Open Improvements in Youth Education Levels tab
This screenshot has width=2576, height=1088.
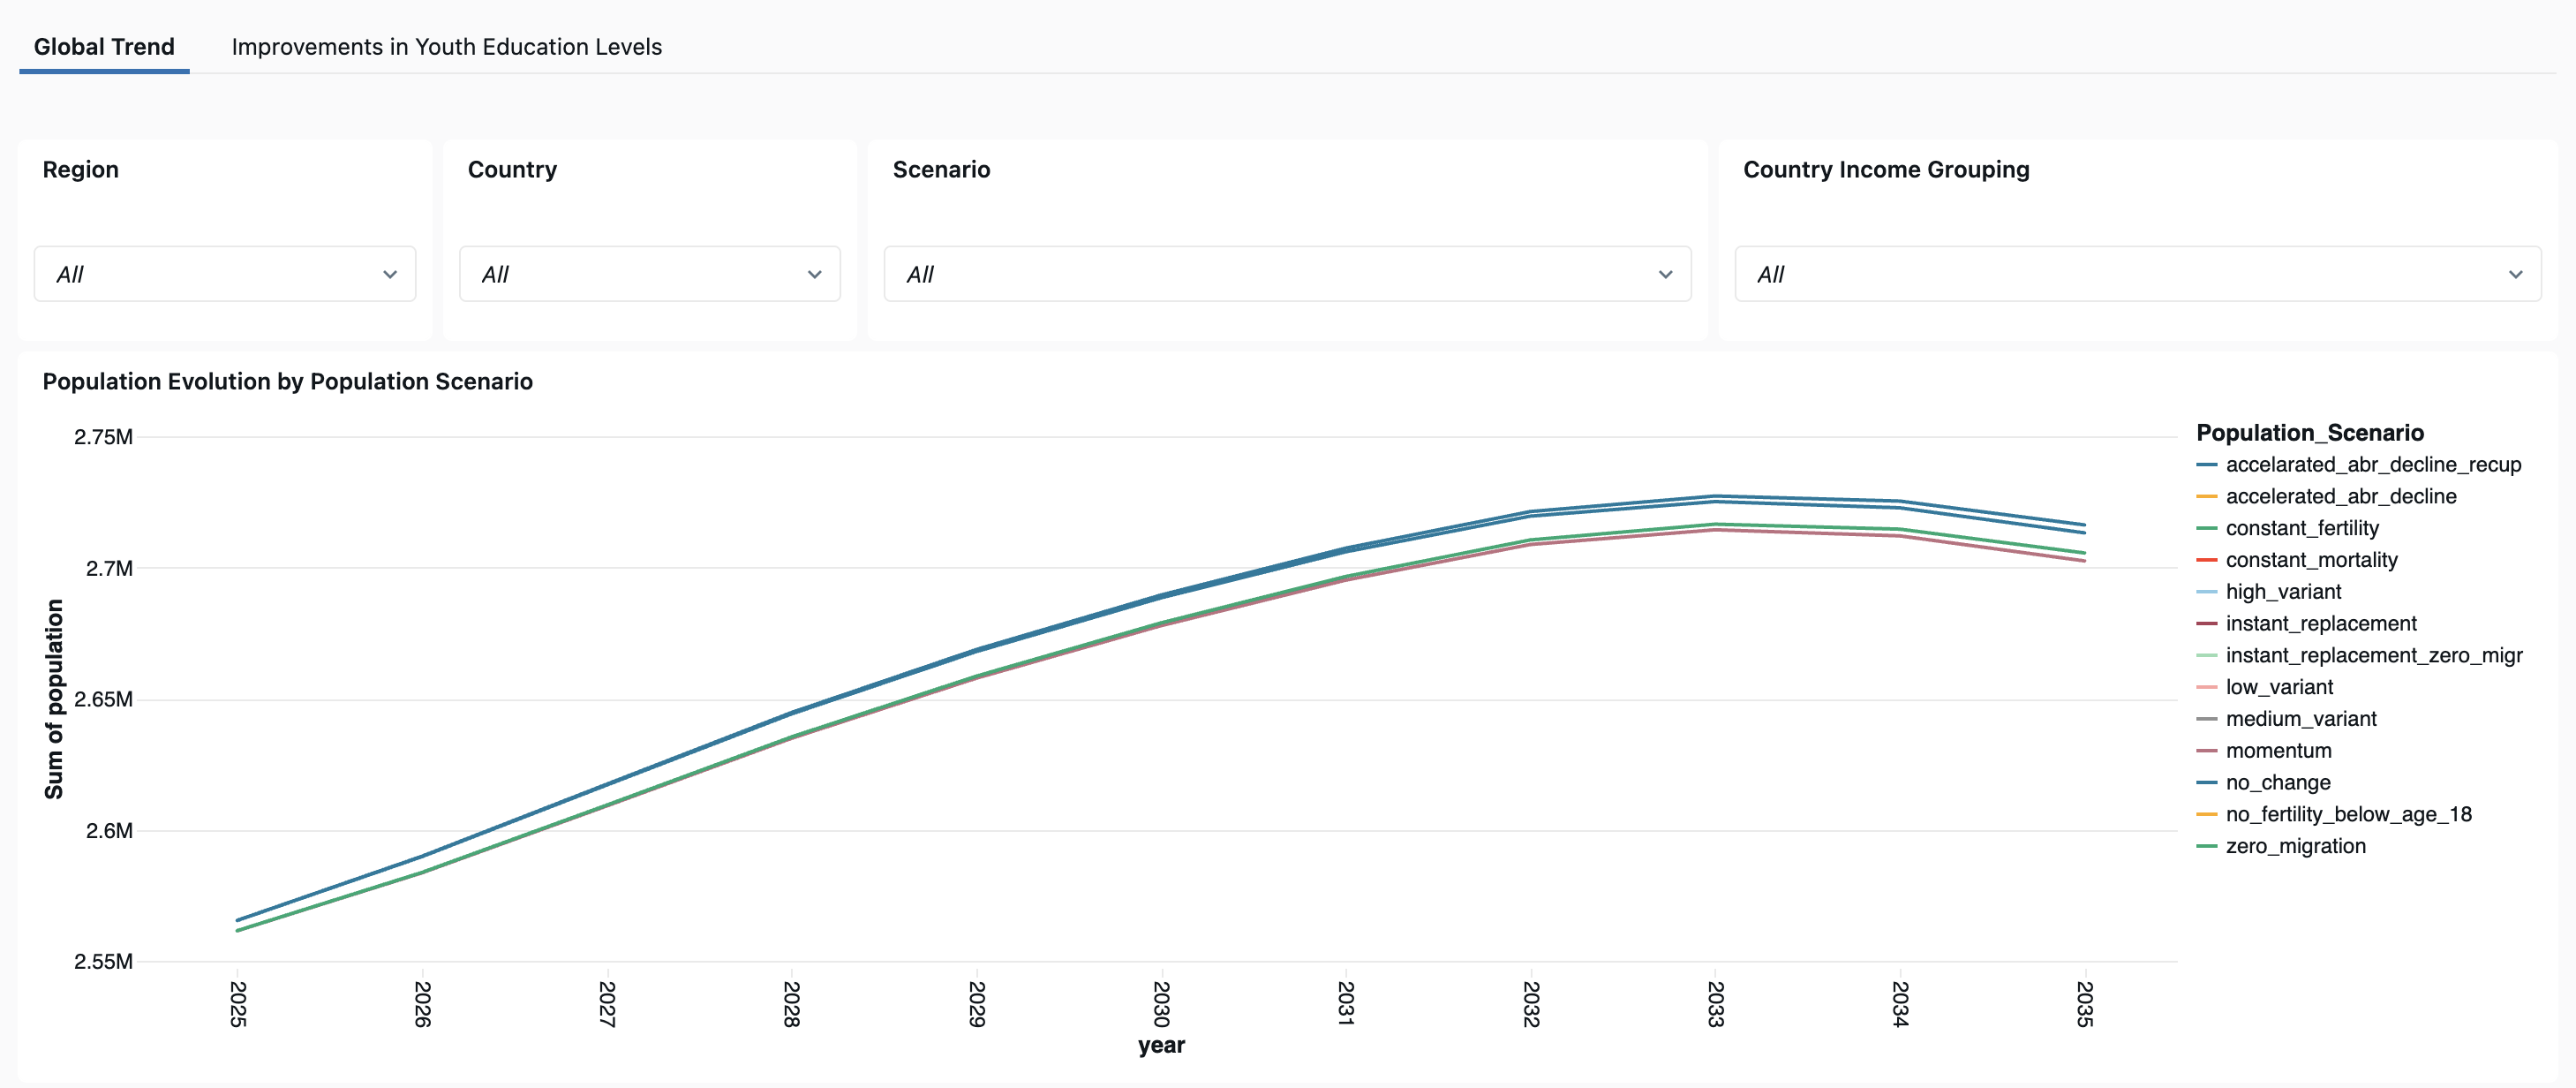[446, 47]
